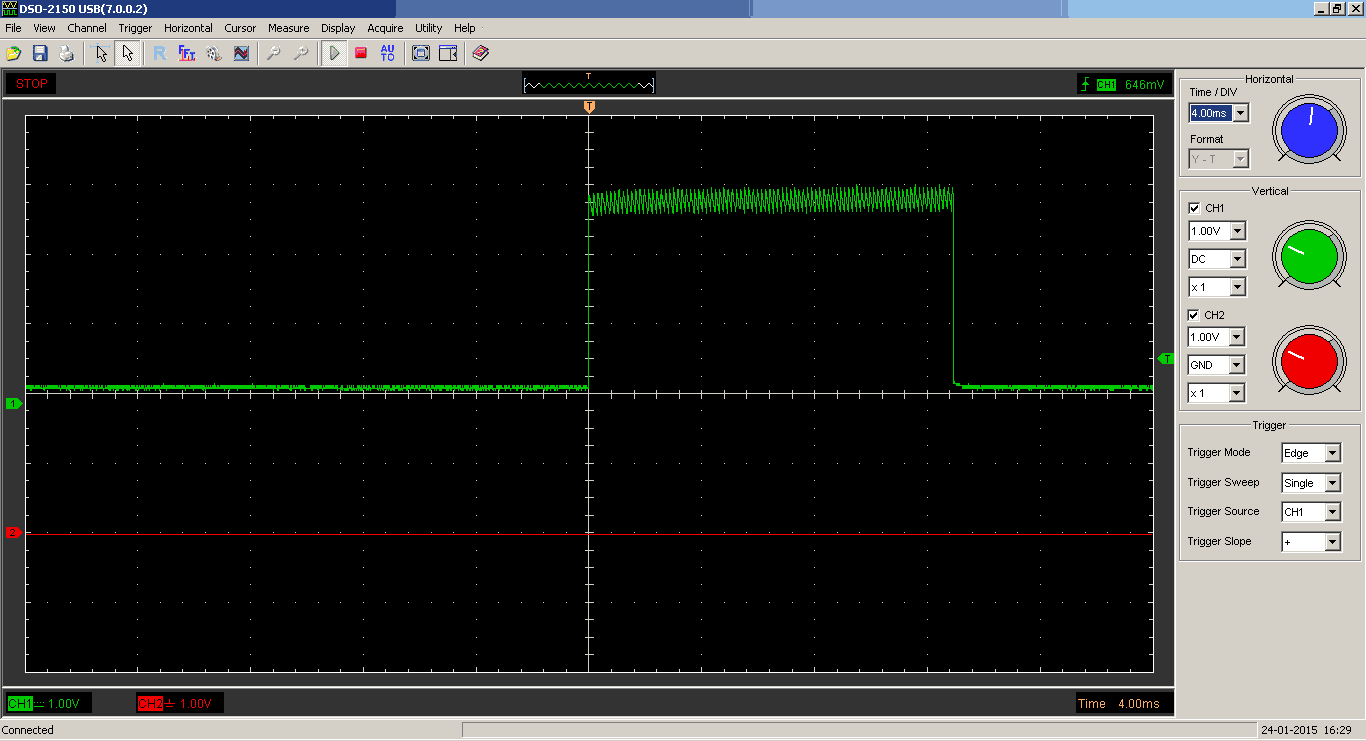
Task: Click the red channel 2 ground marker
Action: (13, 533)
